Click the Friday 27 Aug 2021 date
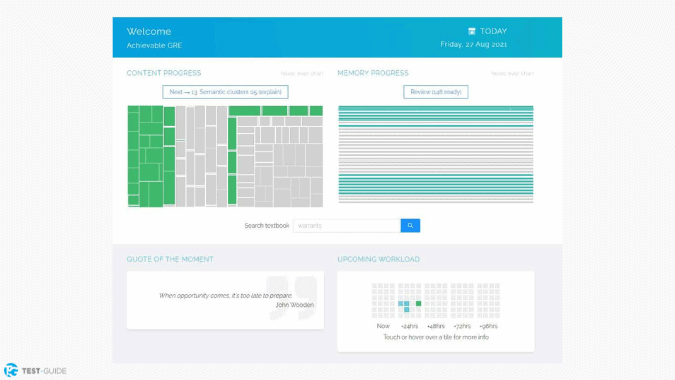This screenshot has width=675, height=380. (x=474, y=44)
